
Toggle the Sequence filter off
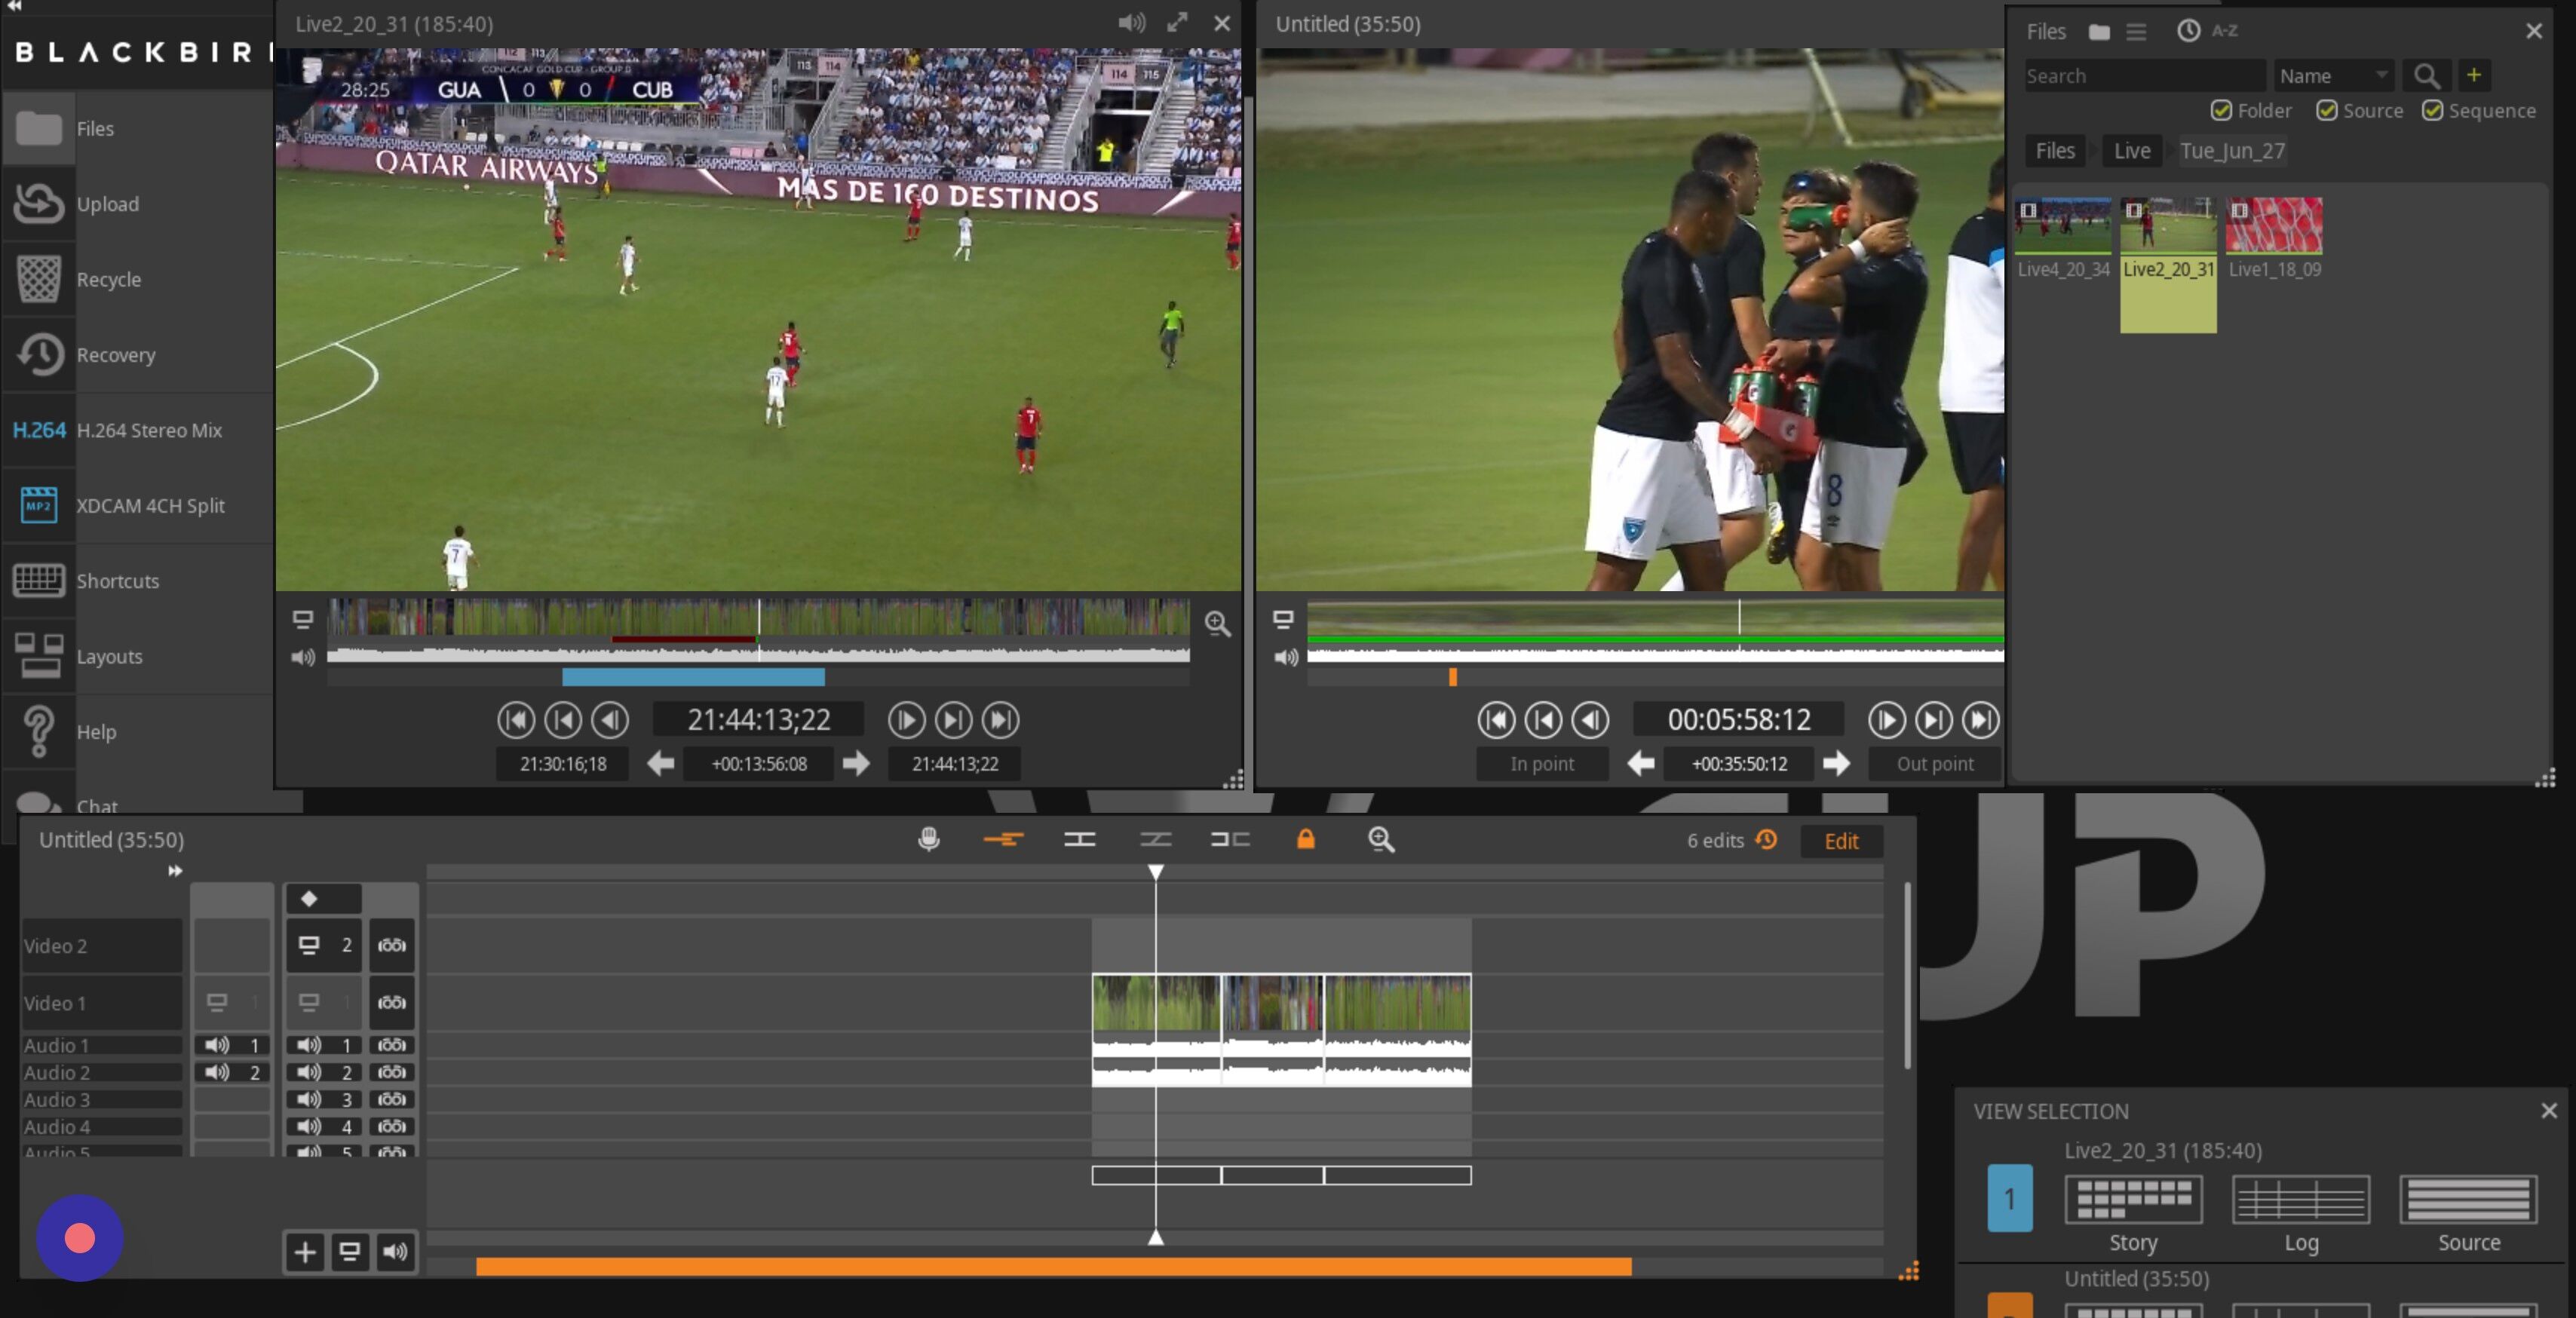(2434, 111)
